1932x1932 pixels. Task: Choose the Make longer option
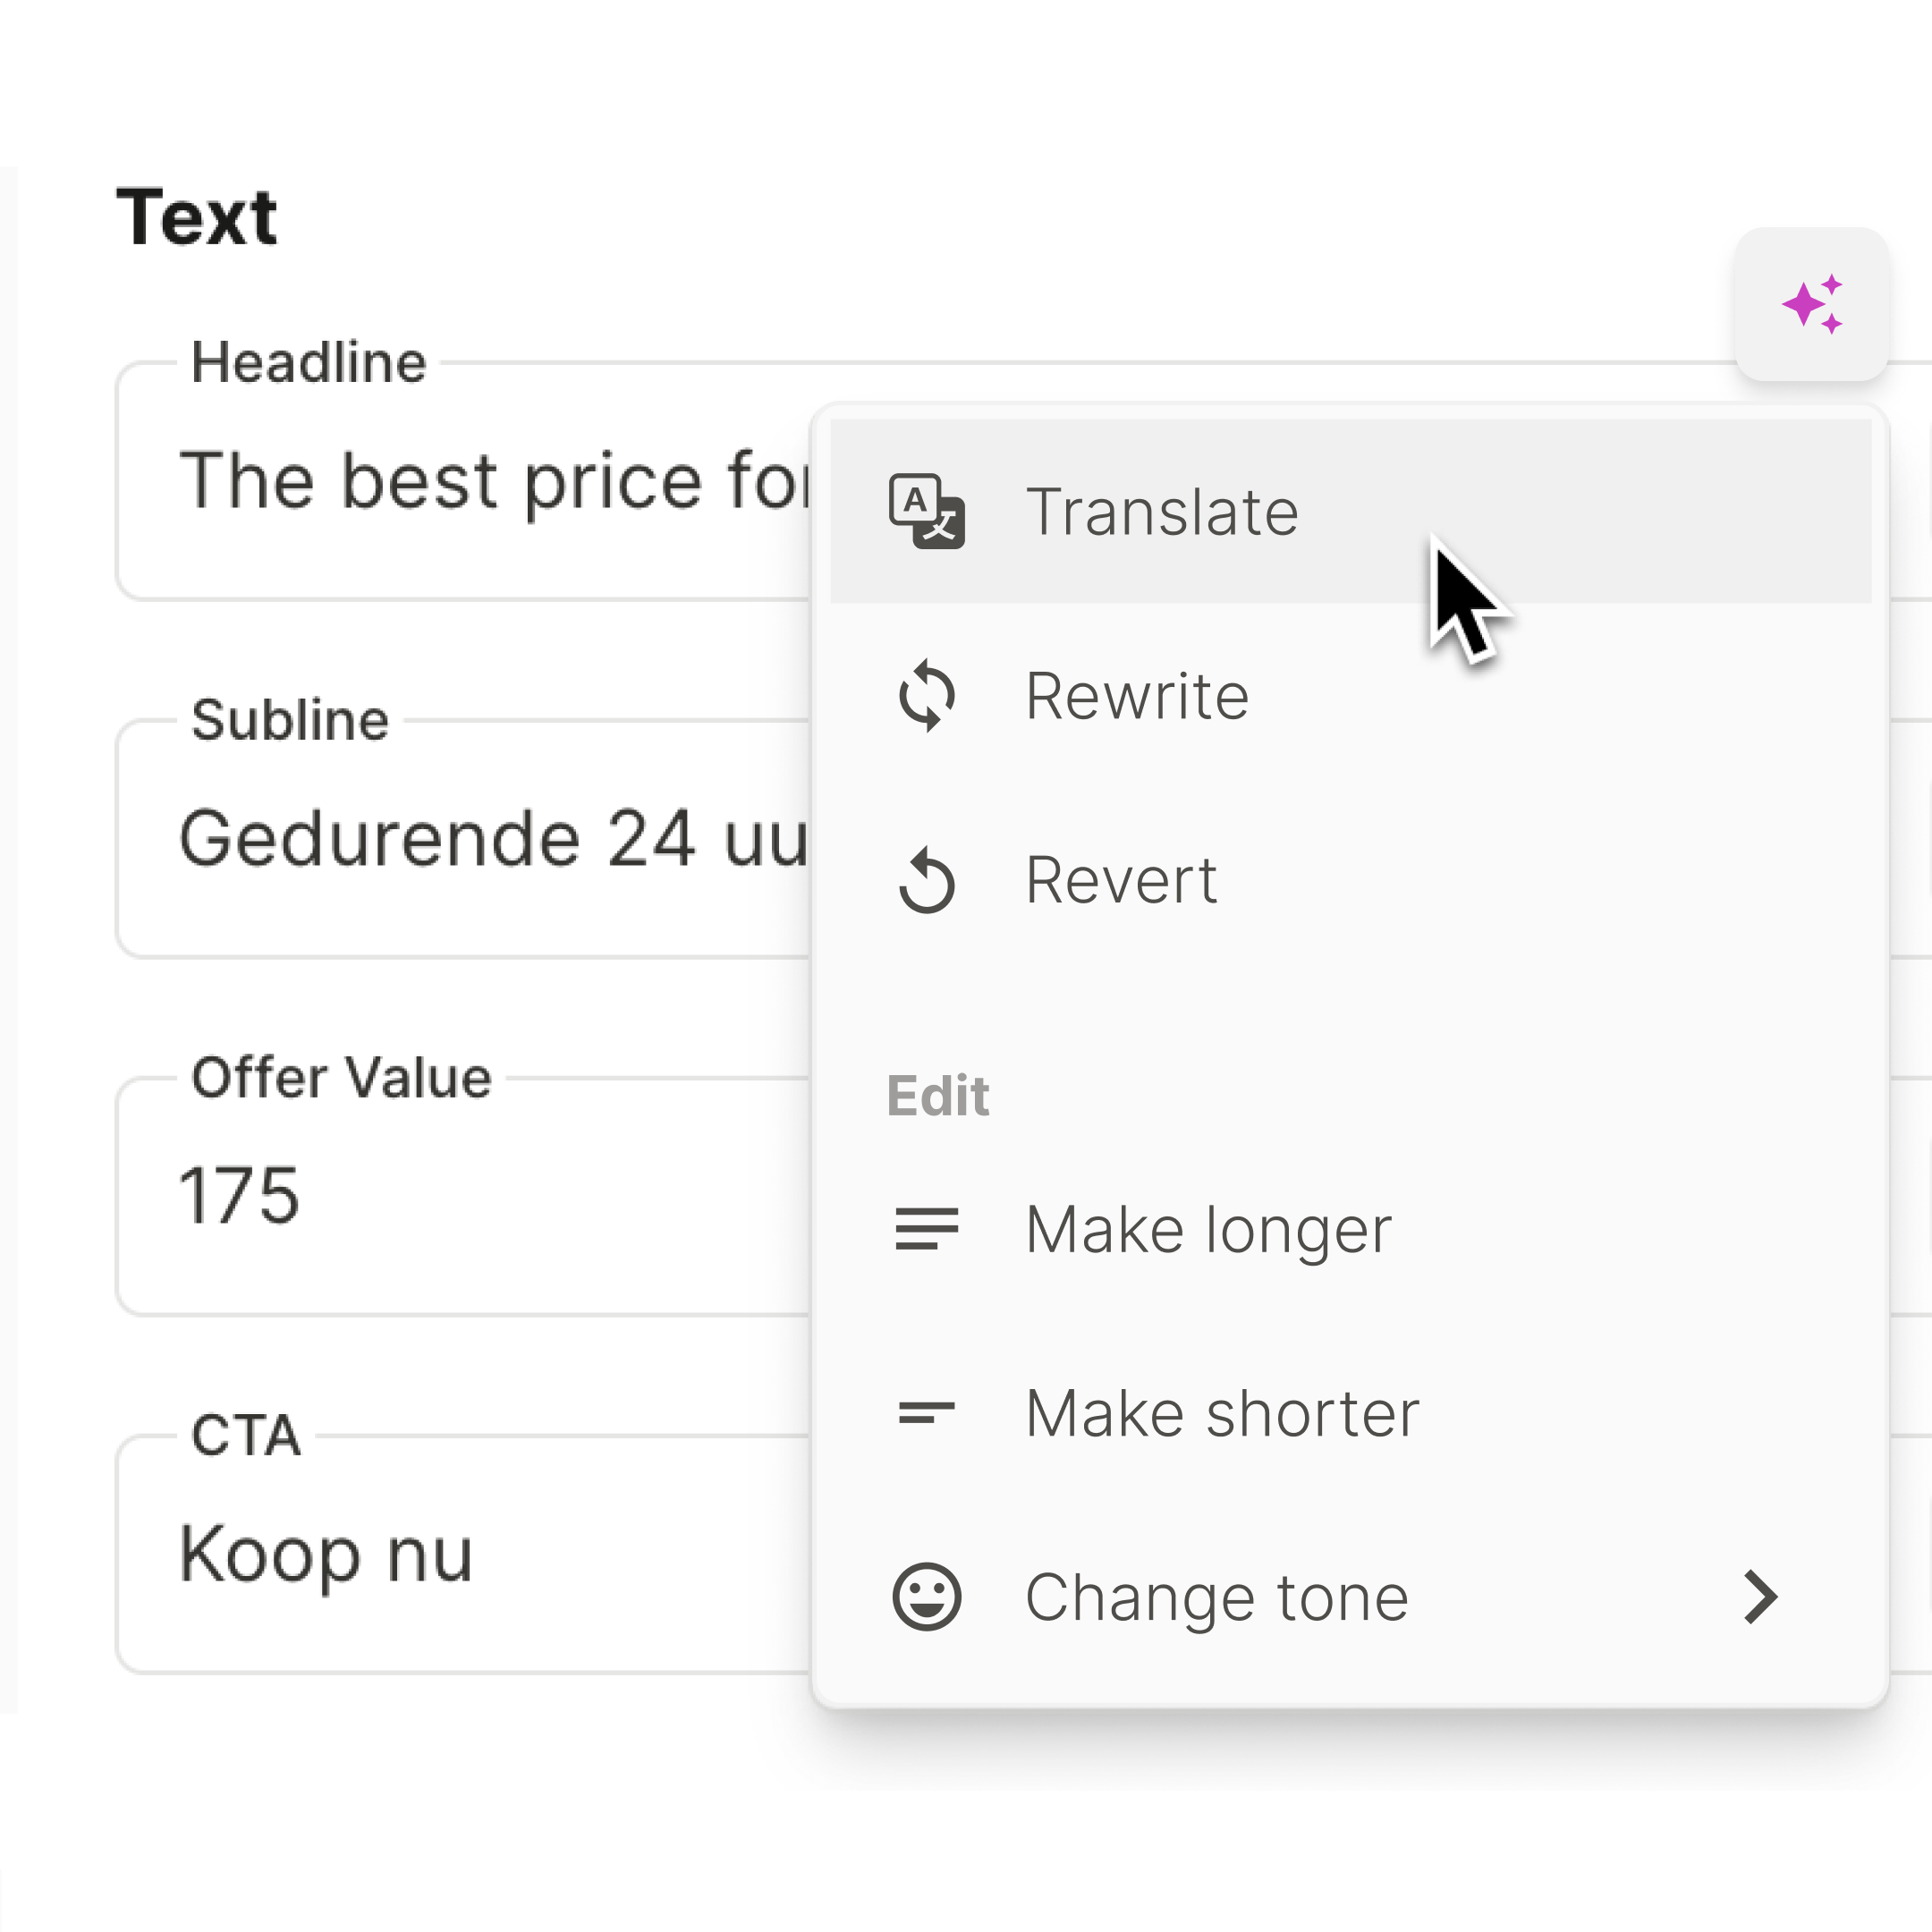pyautogui.click(x=1208, y=1228)
